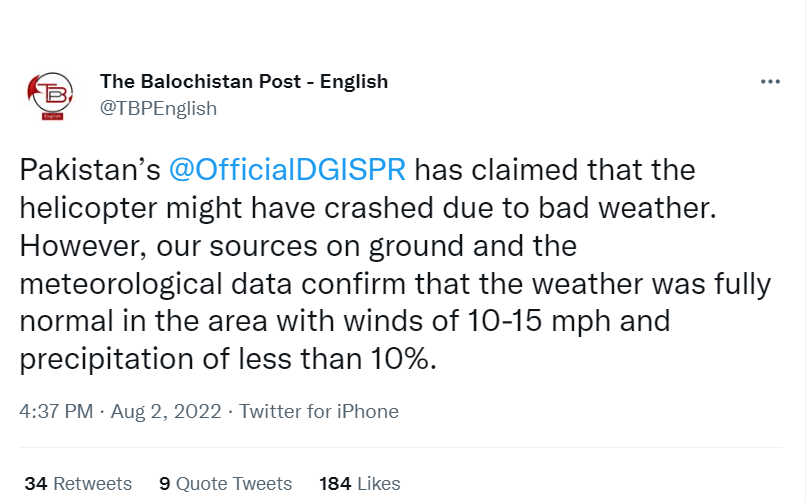Select the Aug 2, 2022 date

pyautogui.click(x=166, y=411)
